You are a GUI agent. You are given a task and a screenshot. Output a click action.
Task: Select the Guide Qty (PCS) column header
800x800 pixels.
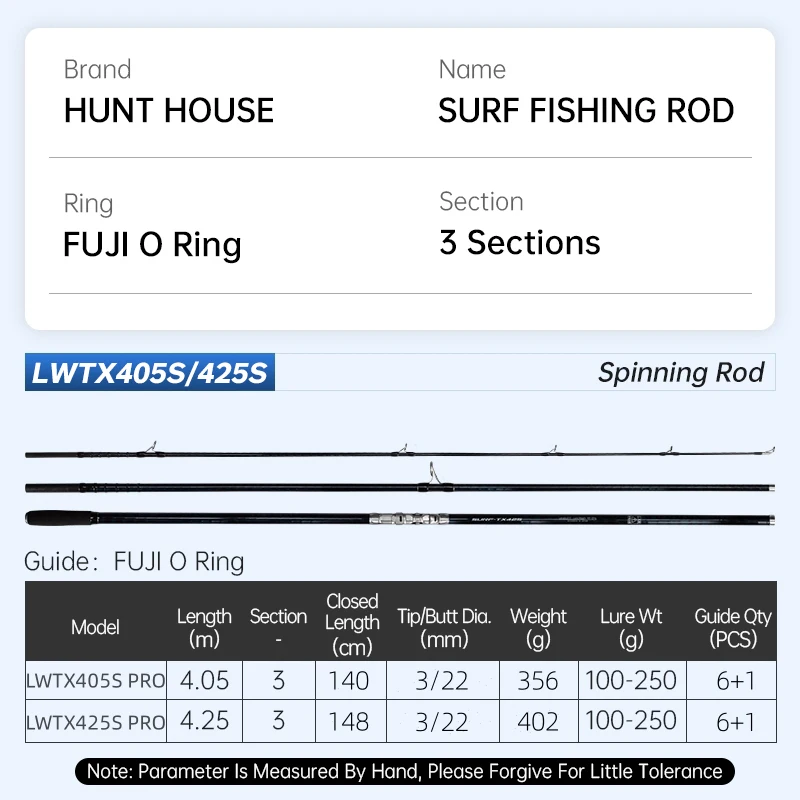coord(733,627)
